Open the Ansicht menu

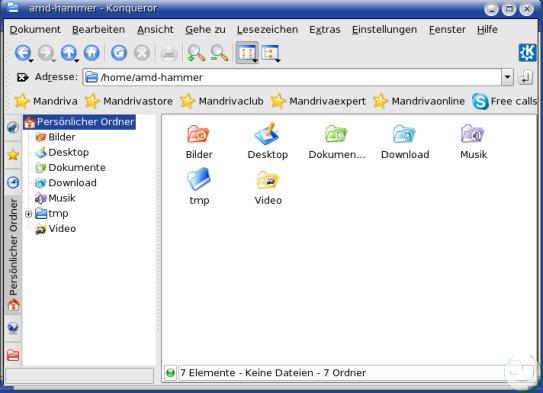tap(155, 30)
